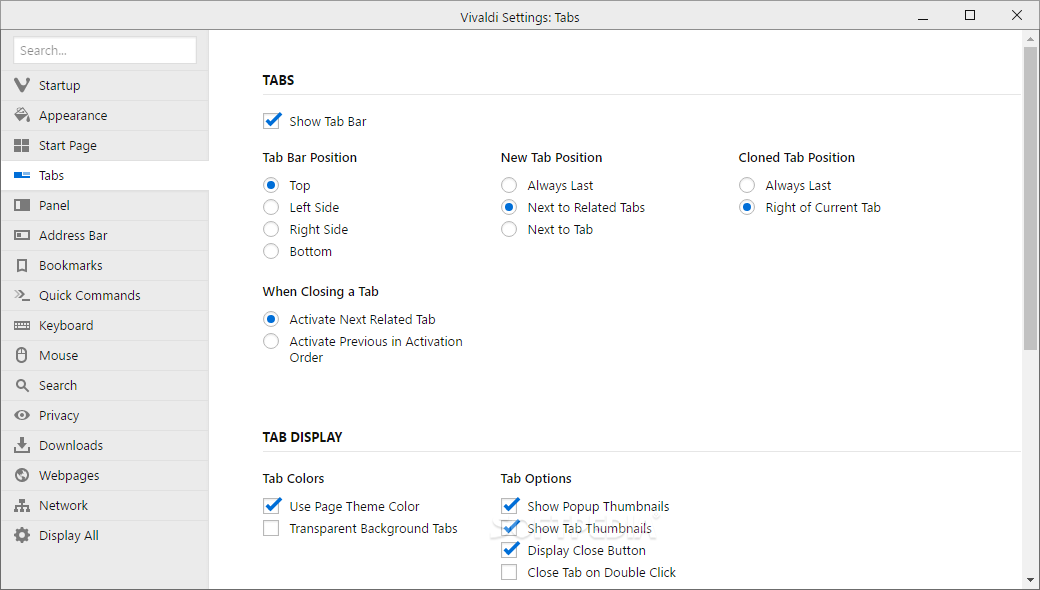1040x590 pixels.
Task: Click the Quick Commands prompt icon
Action: coord(22,295)
